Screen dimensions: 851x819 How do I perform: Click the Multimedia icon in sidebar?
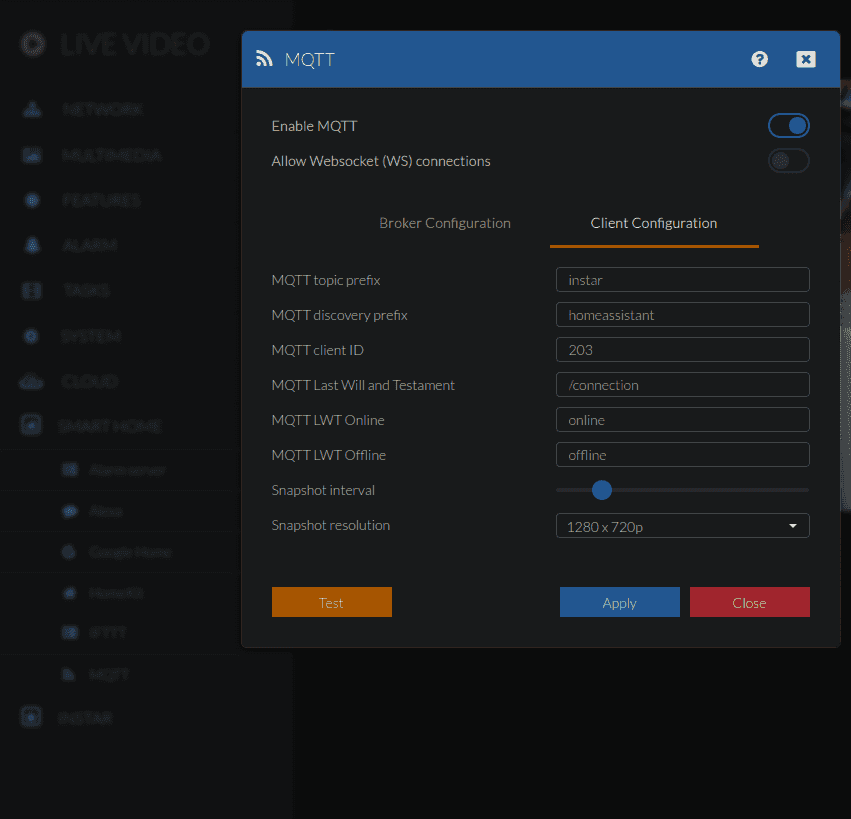coord(32,155)
